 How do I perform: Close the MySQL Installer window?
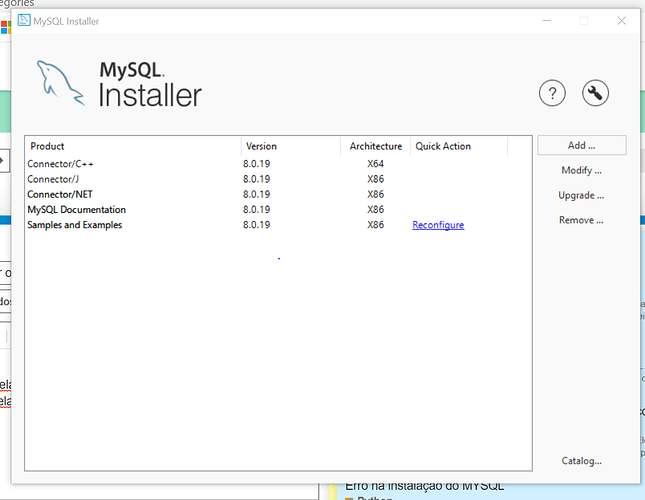[622, 21]
